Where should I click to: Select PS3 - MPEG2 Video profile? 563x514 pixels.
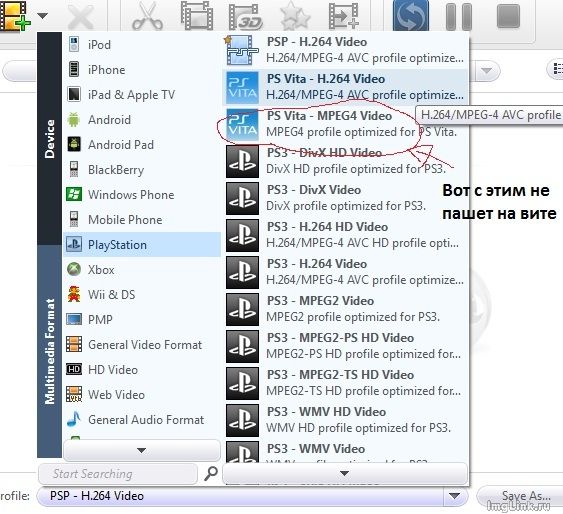coord(345,309)
